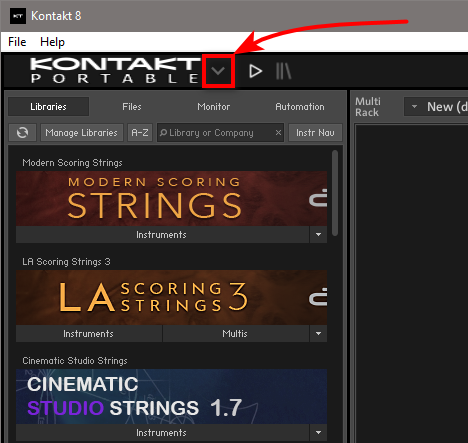Image resolution: width=468 pixels, height=443 pixels.
Task: Expand Cinematic Studio Strings options dropdown
Action: (318, 433)
